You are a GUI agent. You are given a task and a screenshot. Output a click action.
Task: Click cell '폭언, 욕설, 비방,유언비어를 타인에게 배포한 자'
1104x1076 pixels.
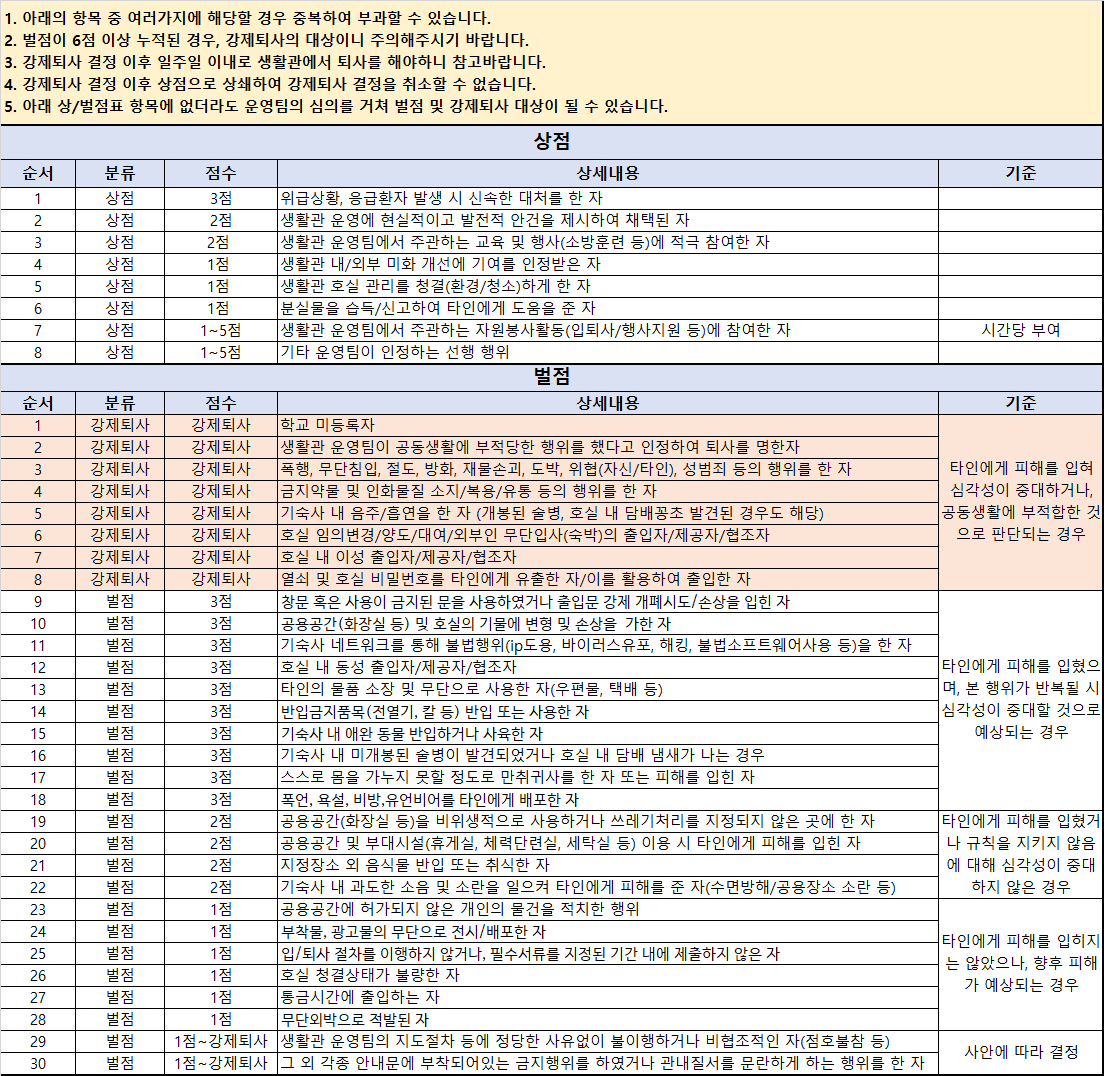coord(608,799)
